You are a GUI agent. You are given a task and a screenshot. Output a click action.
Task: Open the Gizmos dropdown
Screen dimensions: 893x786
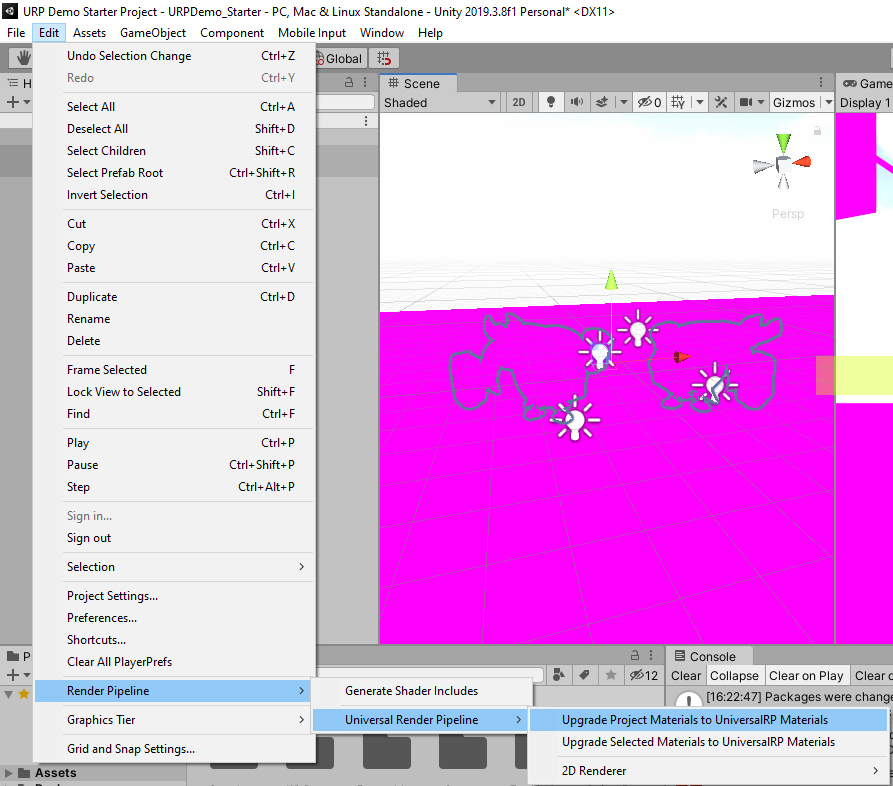click(794, 102)
